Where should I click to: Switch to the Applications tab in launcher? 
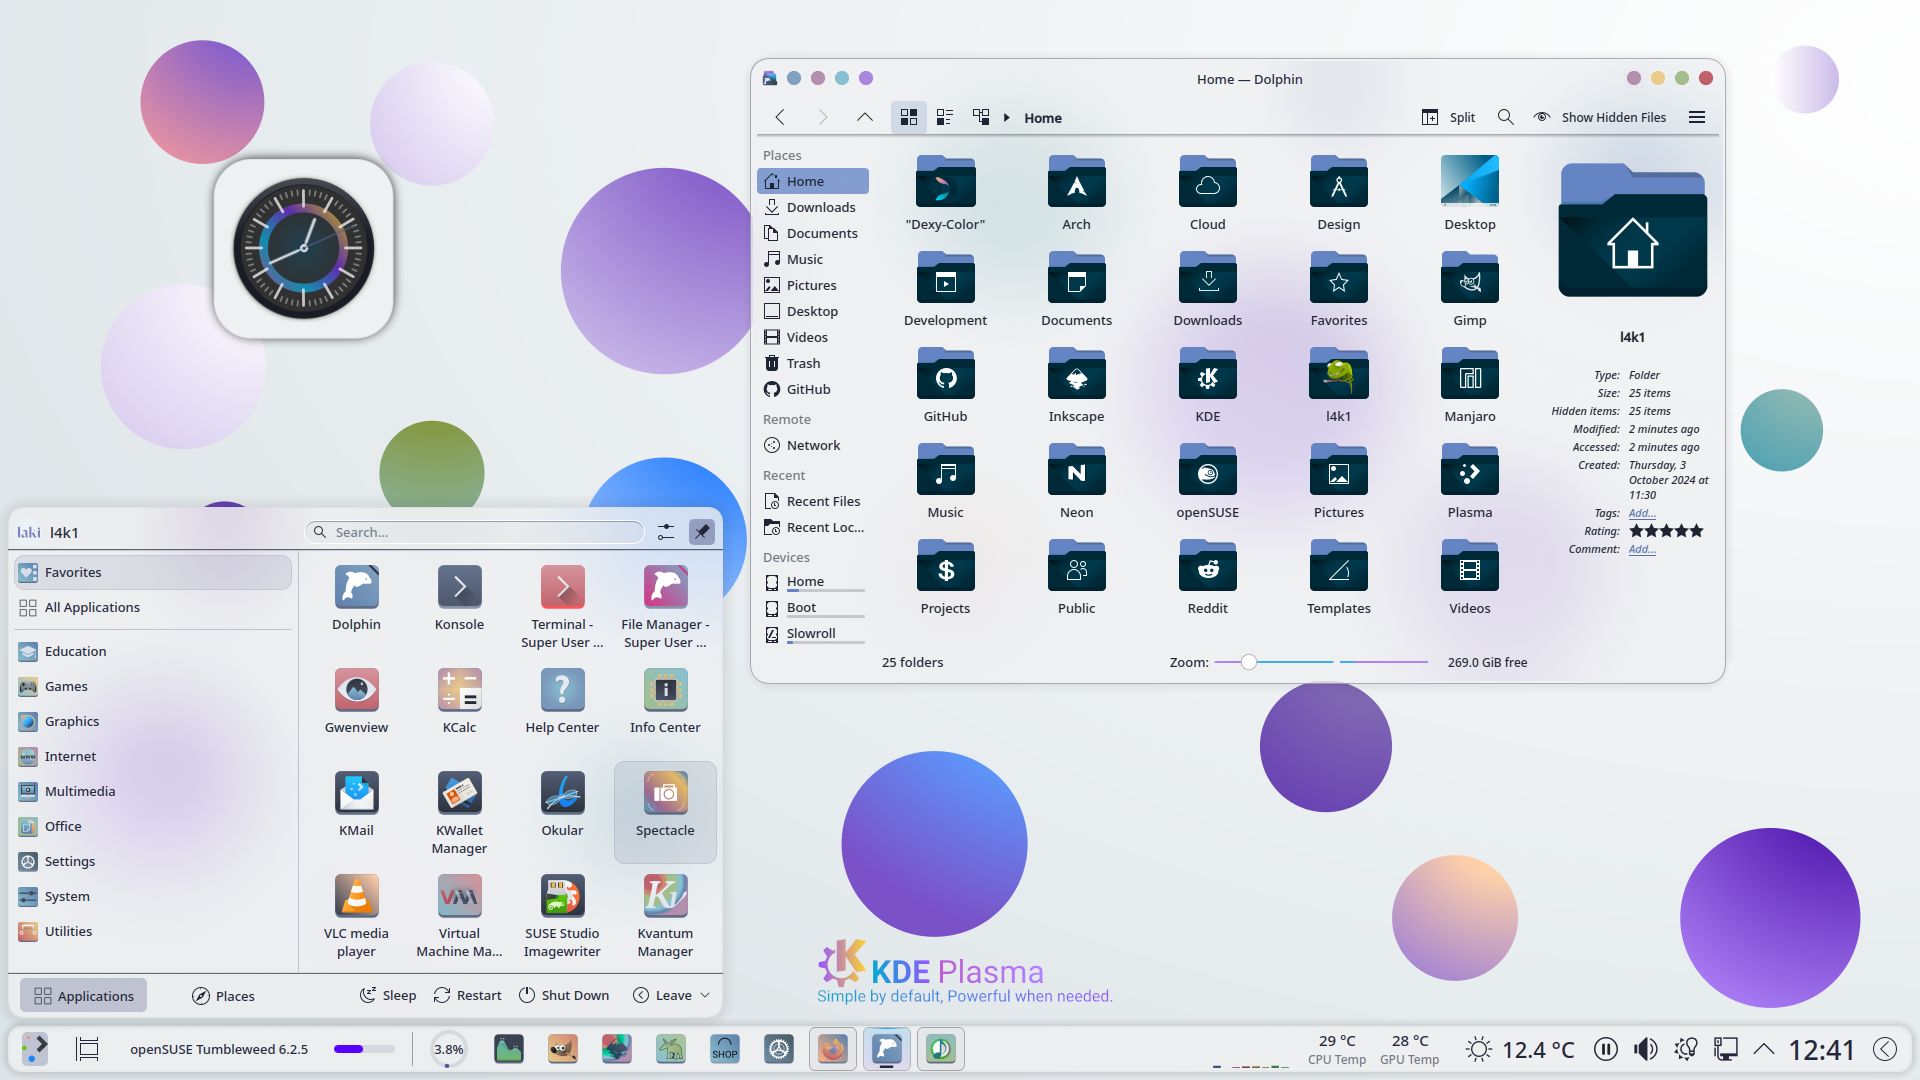[83, 995]
